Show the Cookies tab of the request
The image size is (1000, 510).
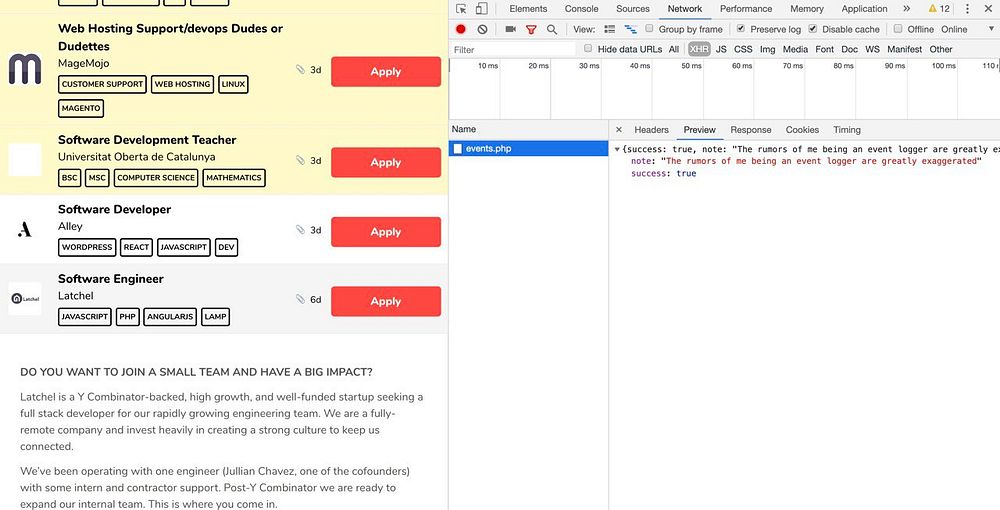[x=802, y=129]
